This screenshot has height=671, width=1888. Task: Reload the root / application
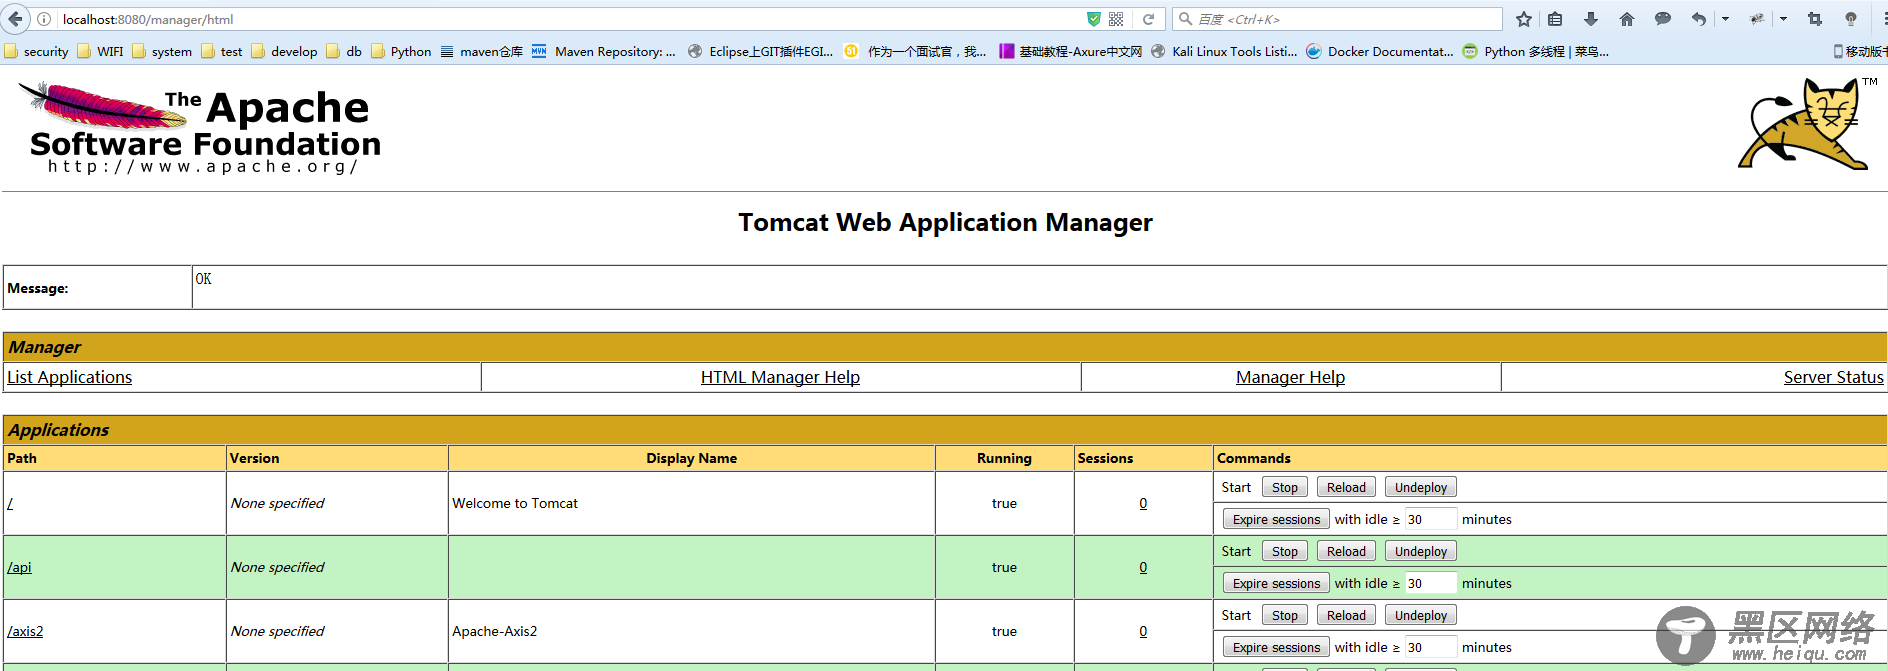pos(1346,487)
